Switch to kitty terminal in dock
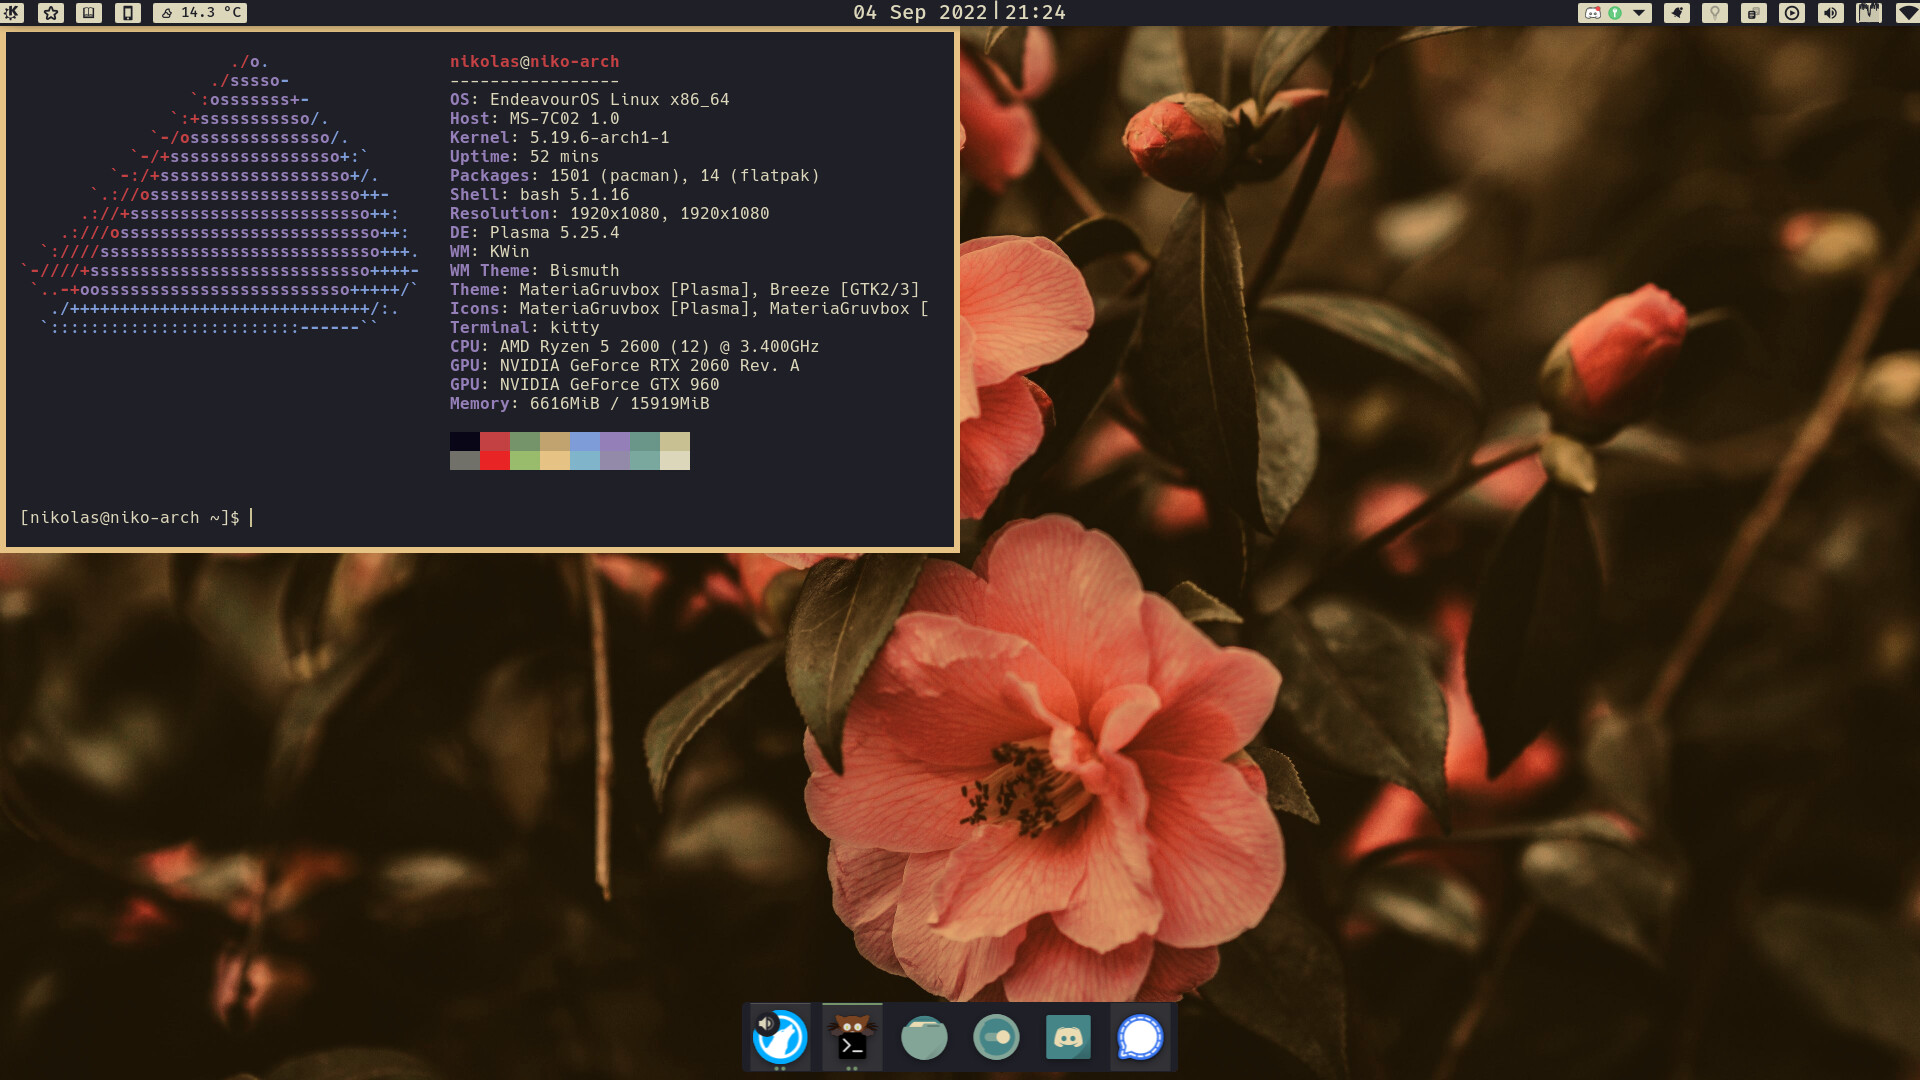1920x1080 pixels. 852,1037
